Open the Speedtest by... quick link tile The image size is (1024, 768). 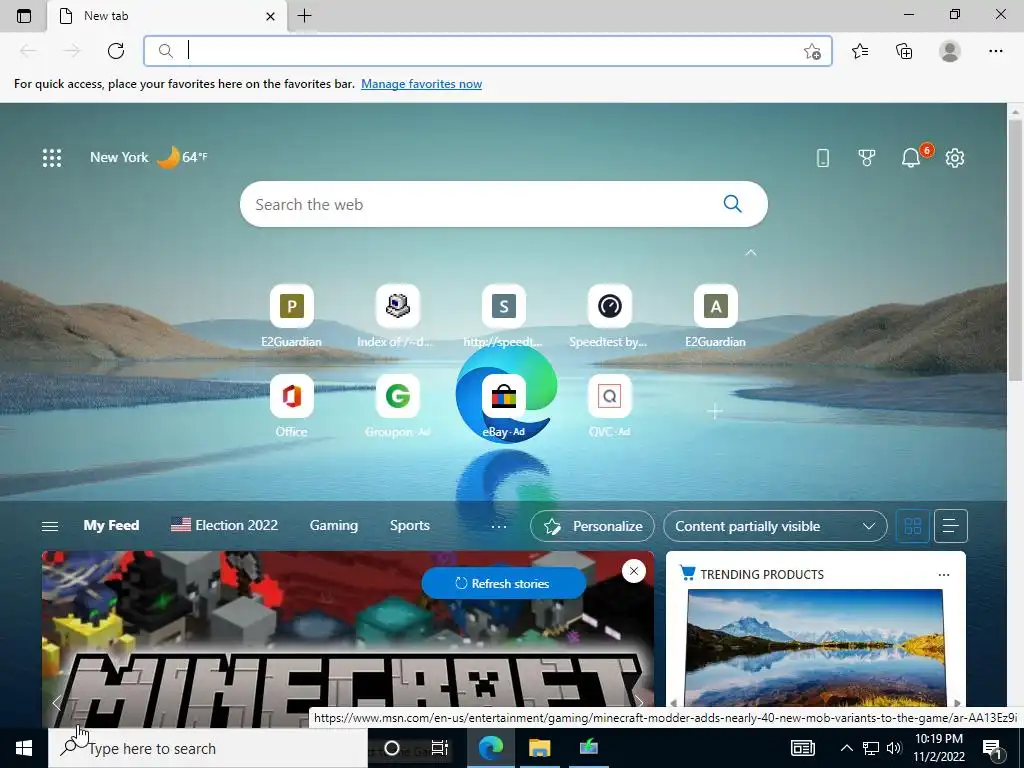point(609,315)
